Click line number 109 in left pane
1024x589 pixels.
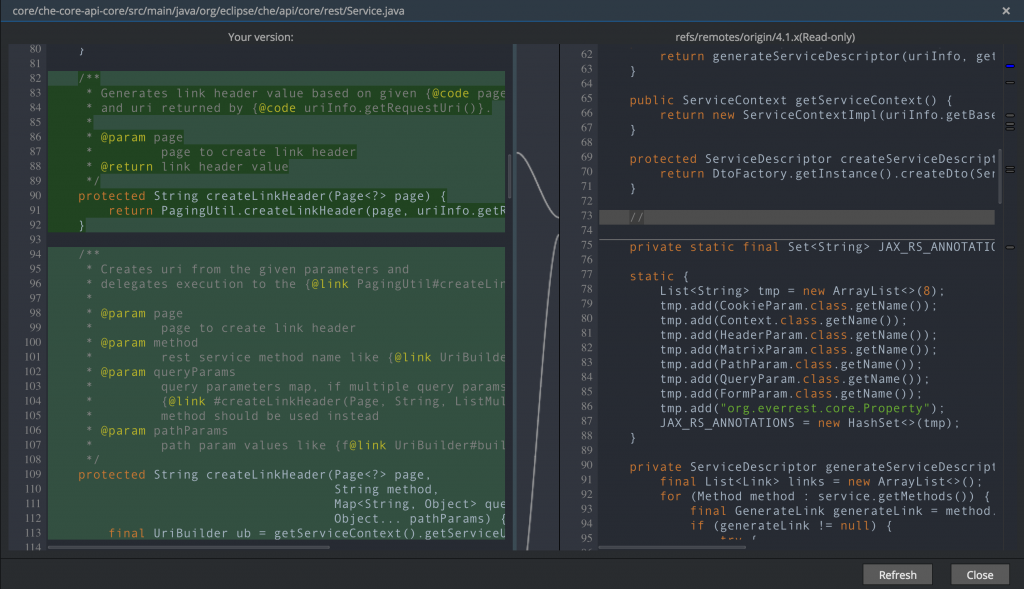point(32,474)
